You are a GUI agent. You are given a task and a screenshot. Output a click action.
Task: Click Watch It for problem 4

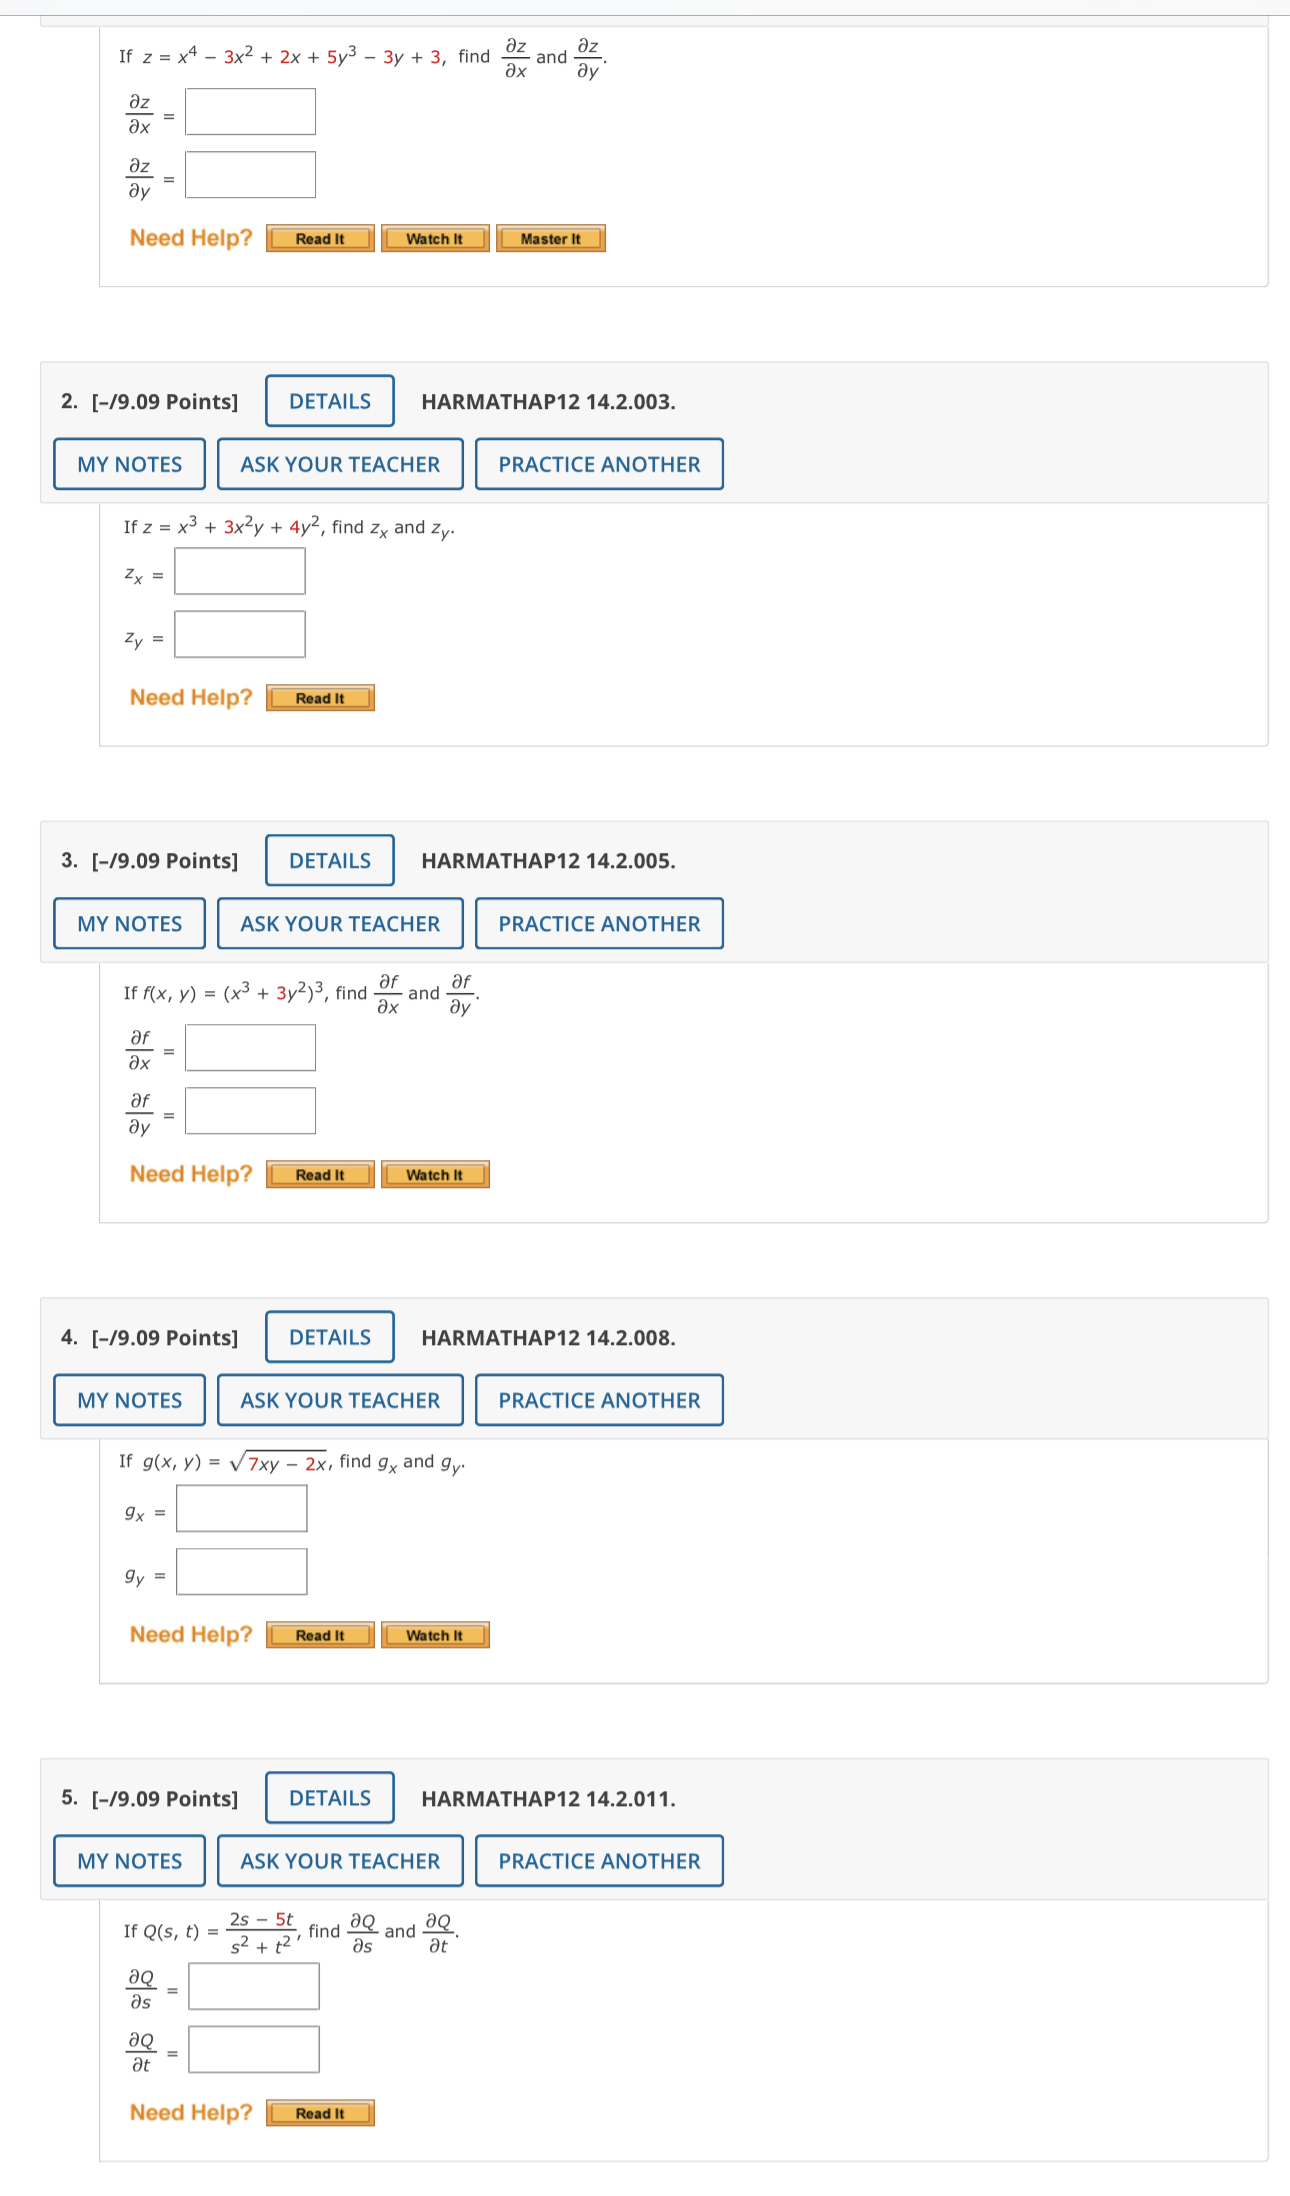click(x=435, y=1634)
